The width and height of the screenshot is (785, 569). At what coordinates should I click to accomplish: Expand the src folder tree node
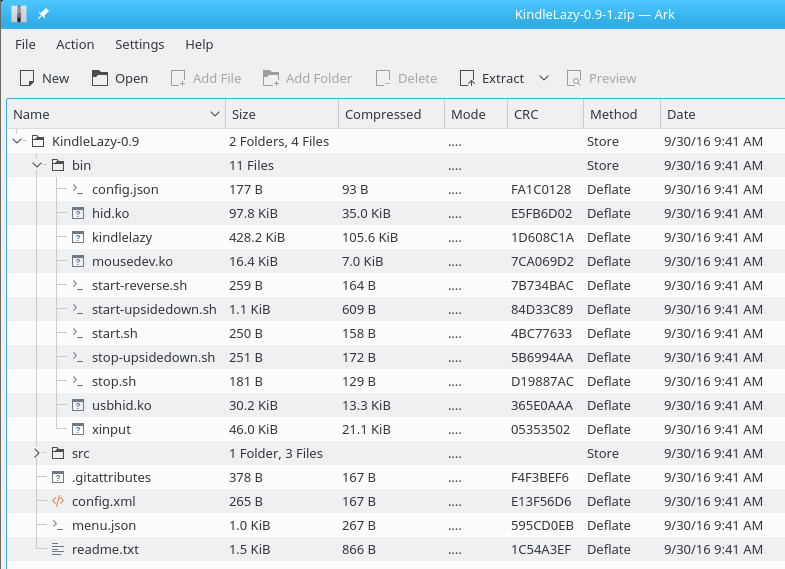[37, 453]
